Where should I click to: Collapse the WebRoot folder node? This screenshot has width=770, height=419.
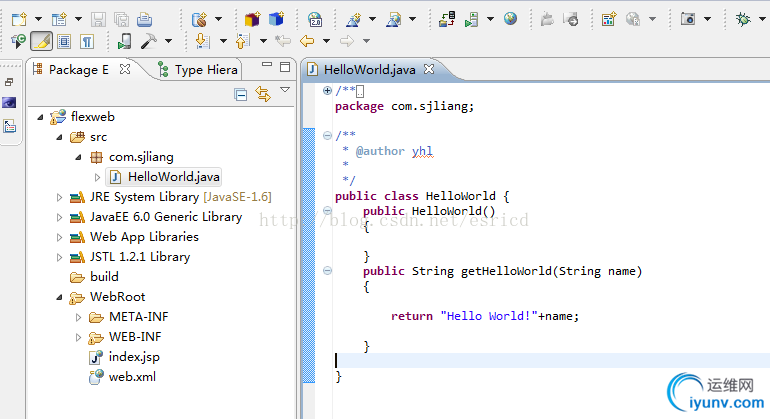[x=59, y=297]
